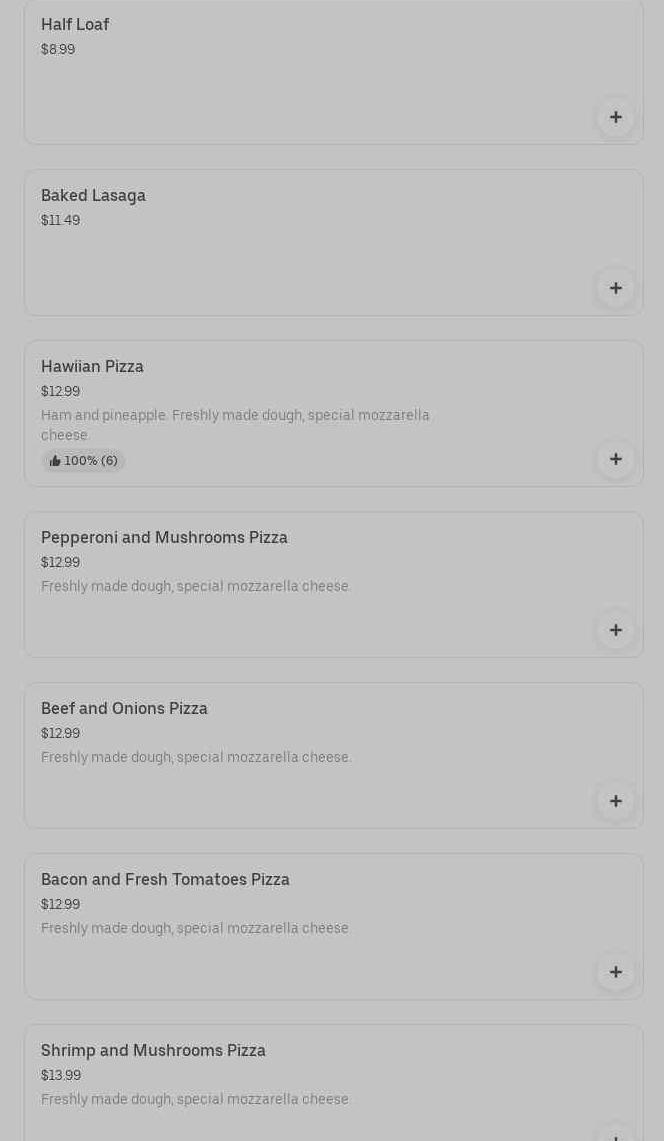
Task: Click the $8.99 Half Loaf price
Action: point(58,50)
